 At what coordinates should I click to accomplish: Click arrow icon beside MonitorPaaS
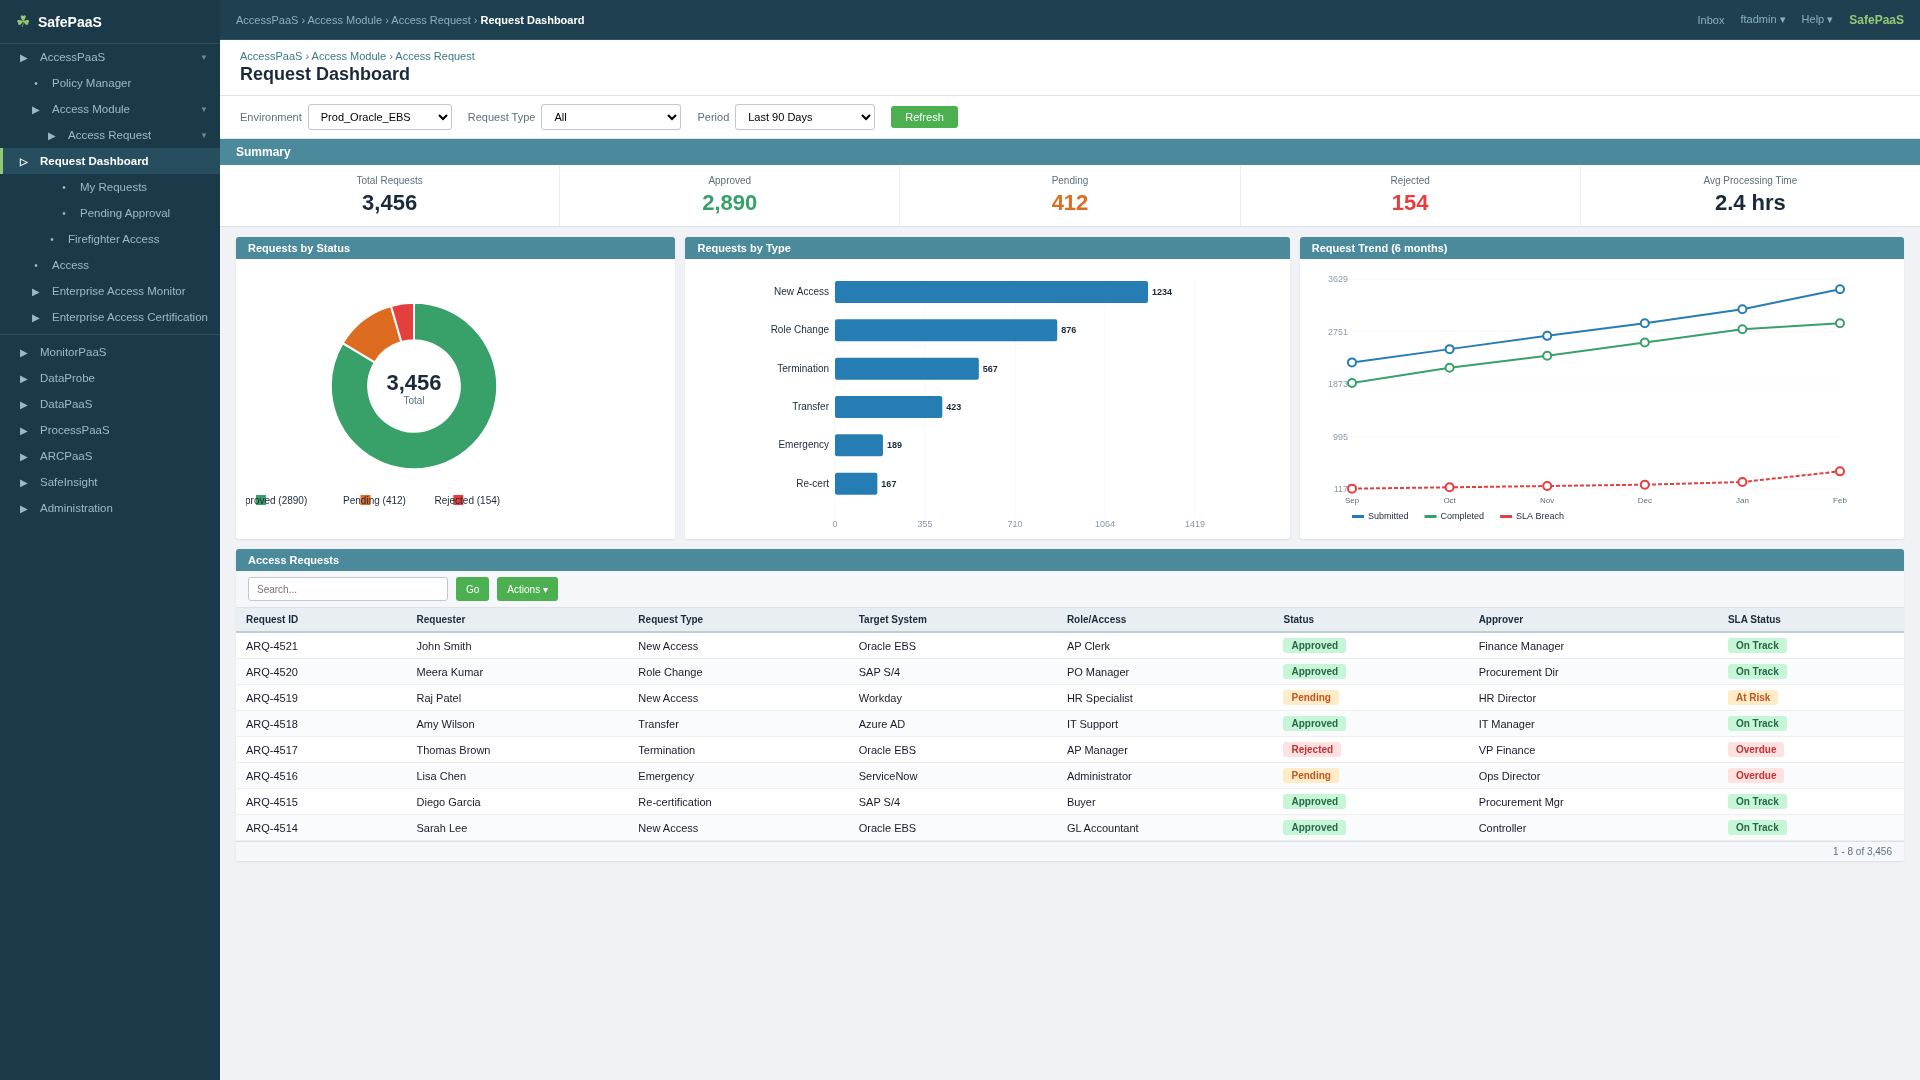(24, 353)
